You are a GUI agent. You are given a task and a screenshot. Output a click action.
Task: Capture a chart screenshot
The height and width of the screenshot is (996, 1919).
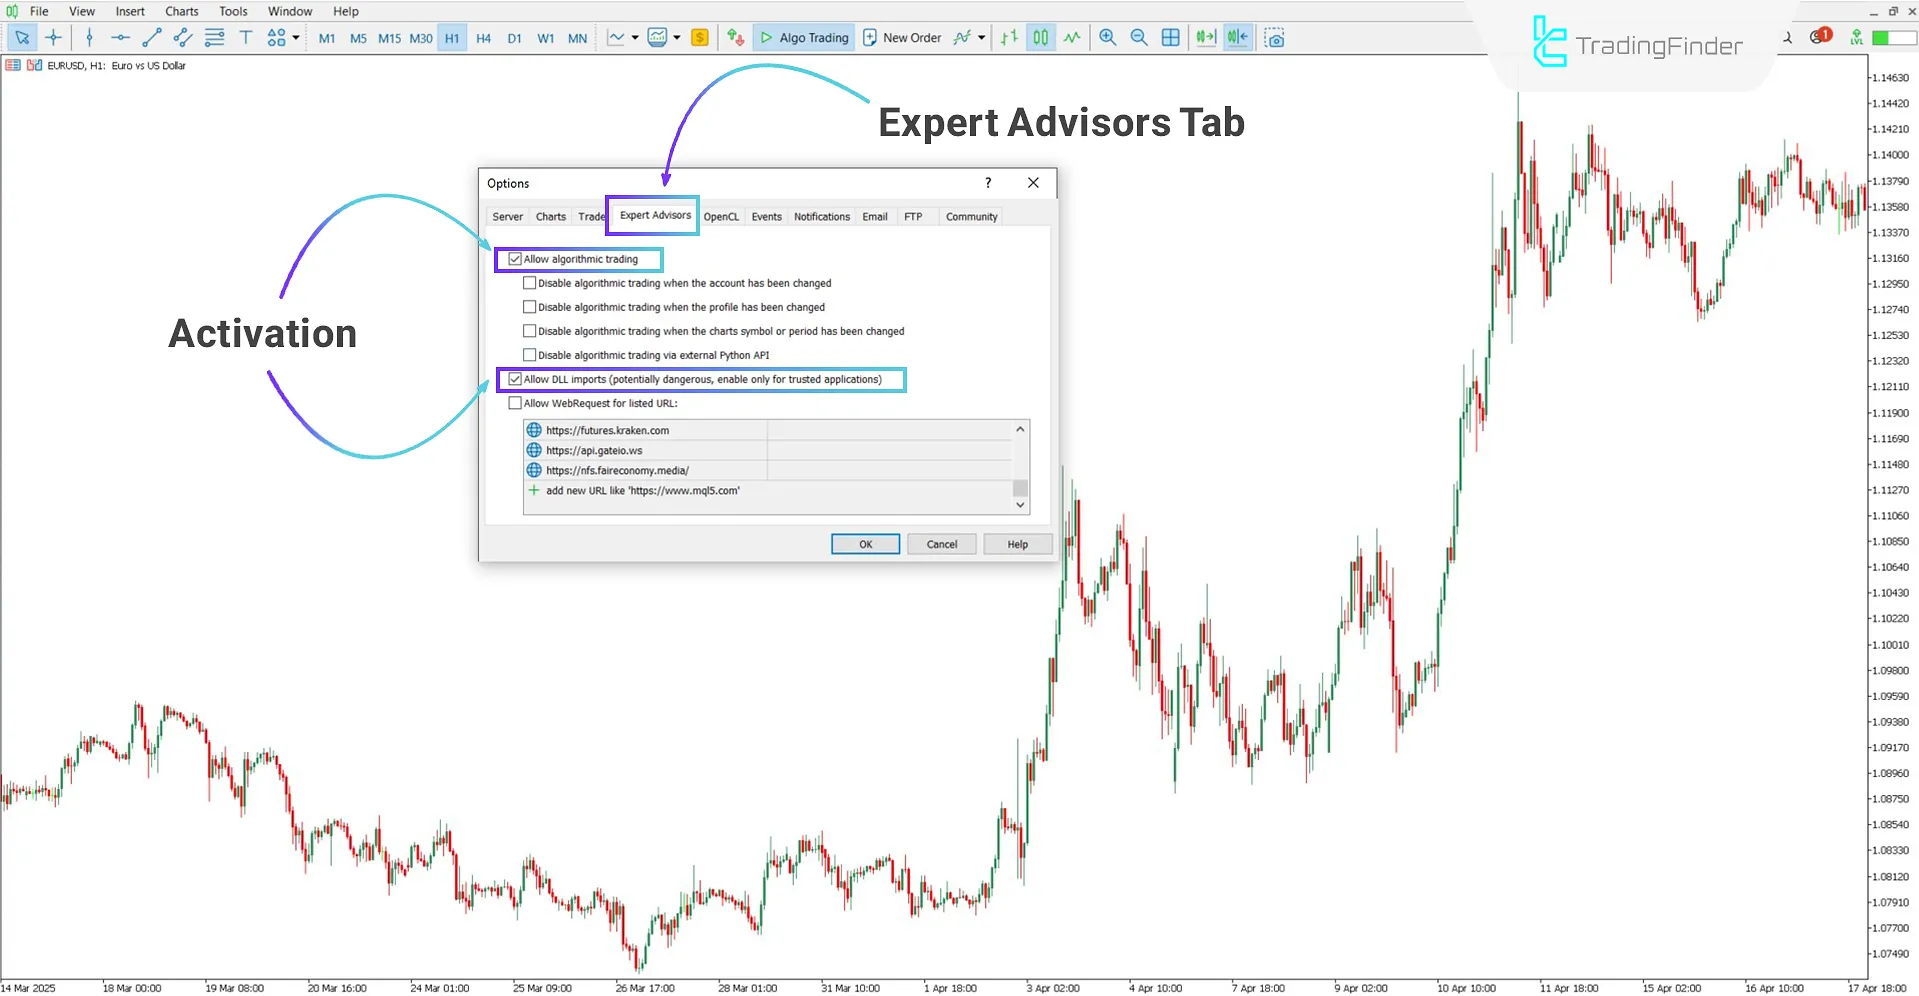tap(1274, 37)
